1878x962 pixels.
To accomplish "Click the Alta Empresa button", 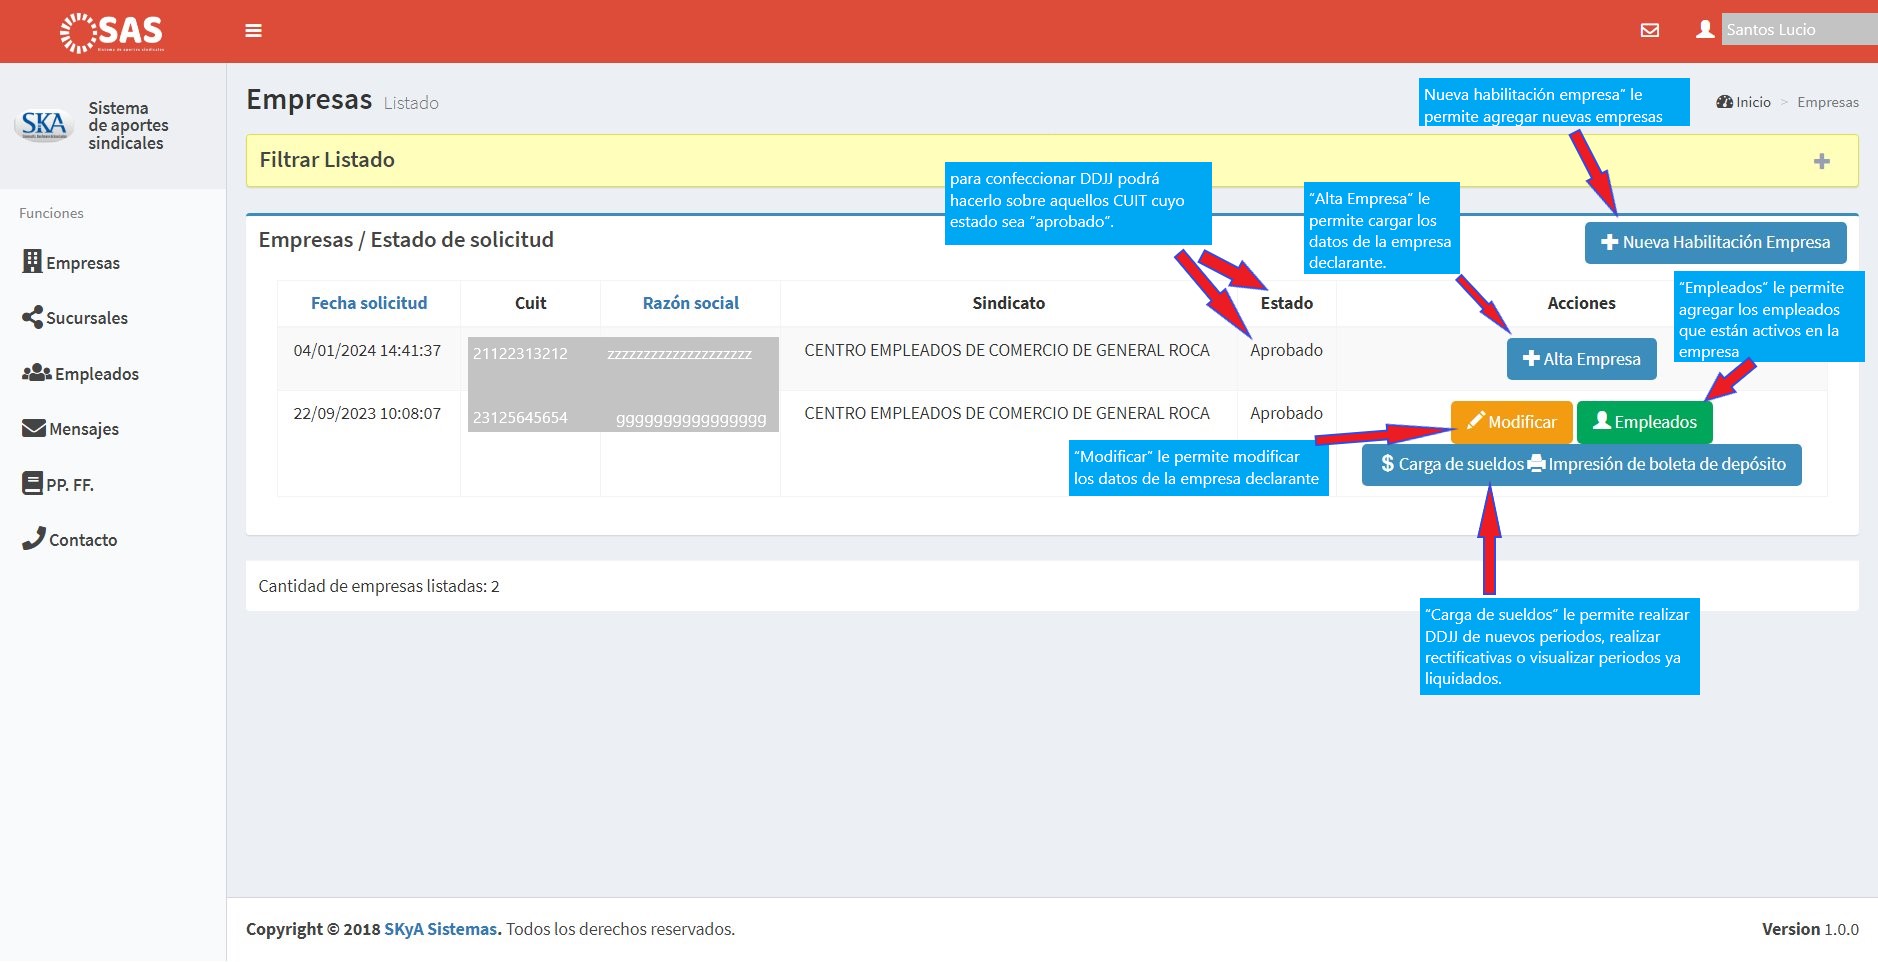I will tap(1581, 359).
